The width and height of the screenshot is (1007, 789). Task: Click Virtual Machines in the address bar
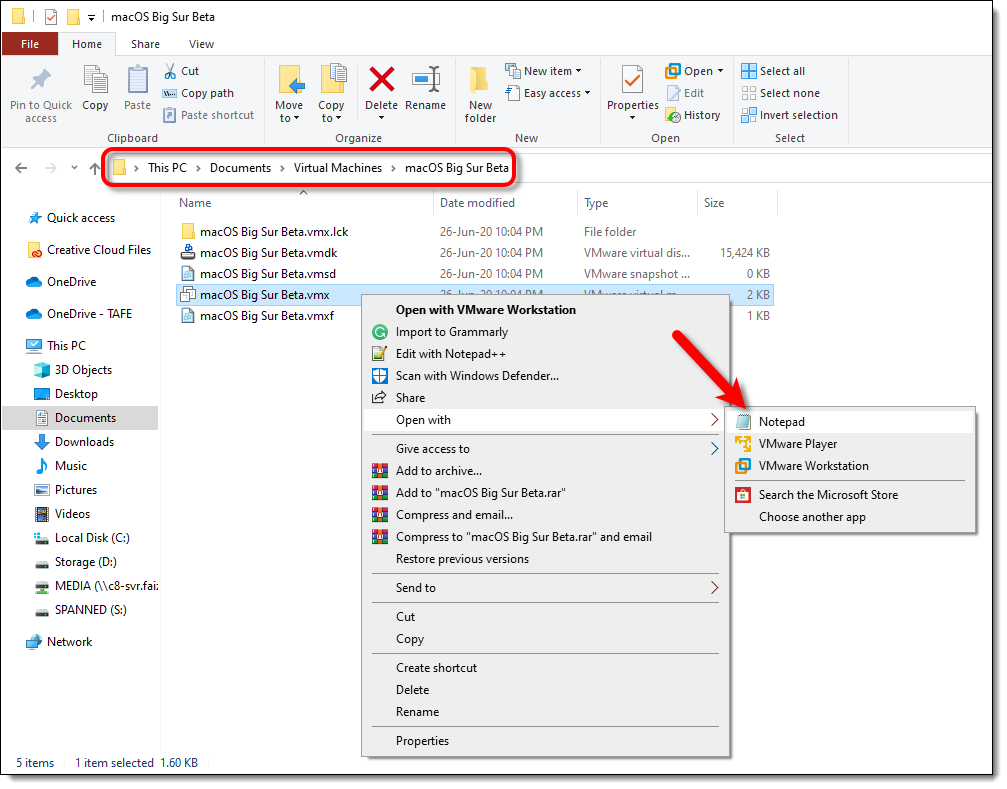pyautogui.click(x=337, y=168)
